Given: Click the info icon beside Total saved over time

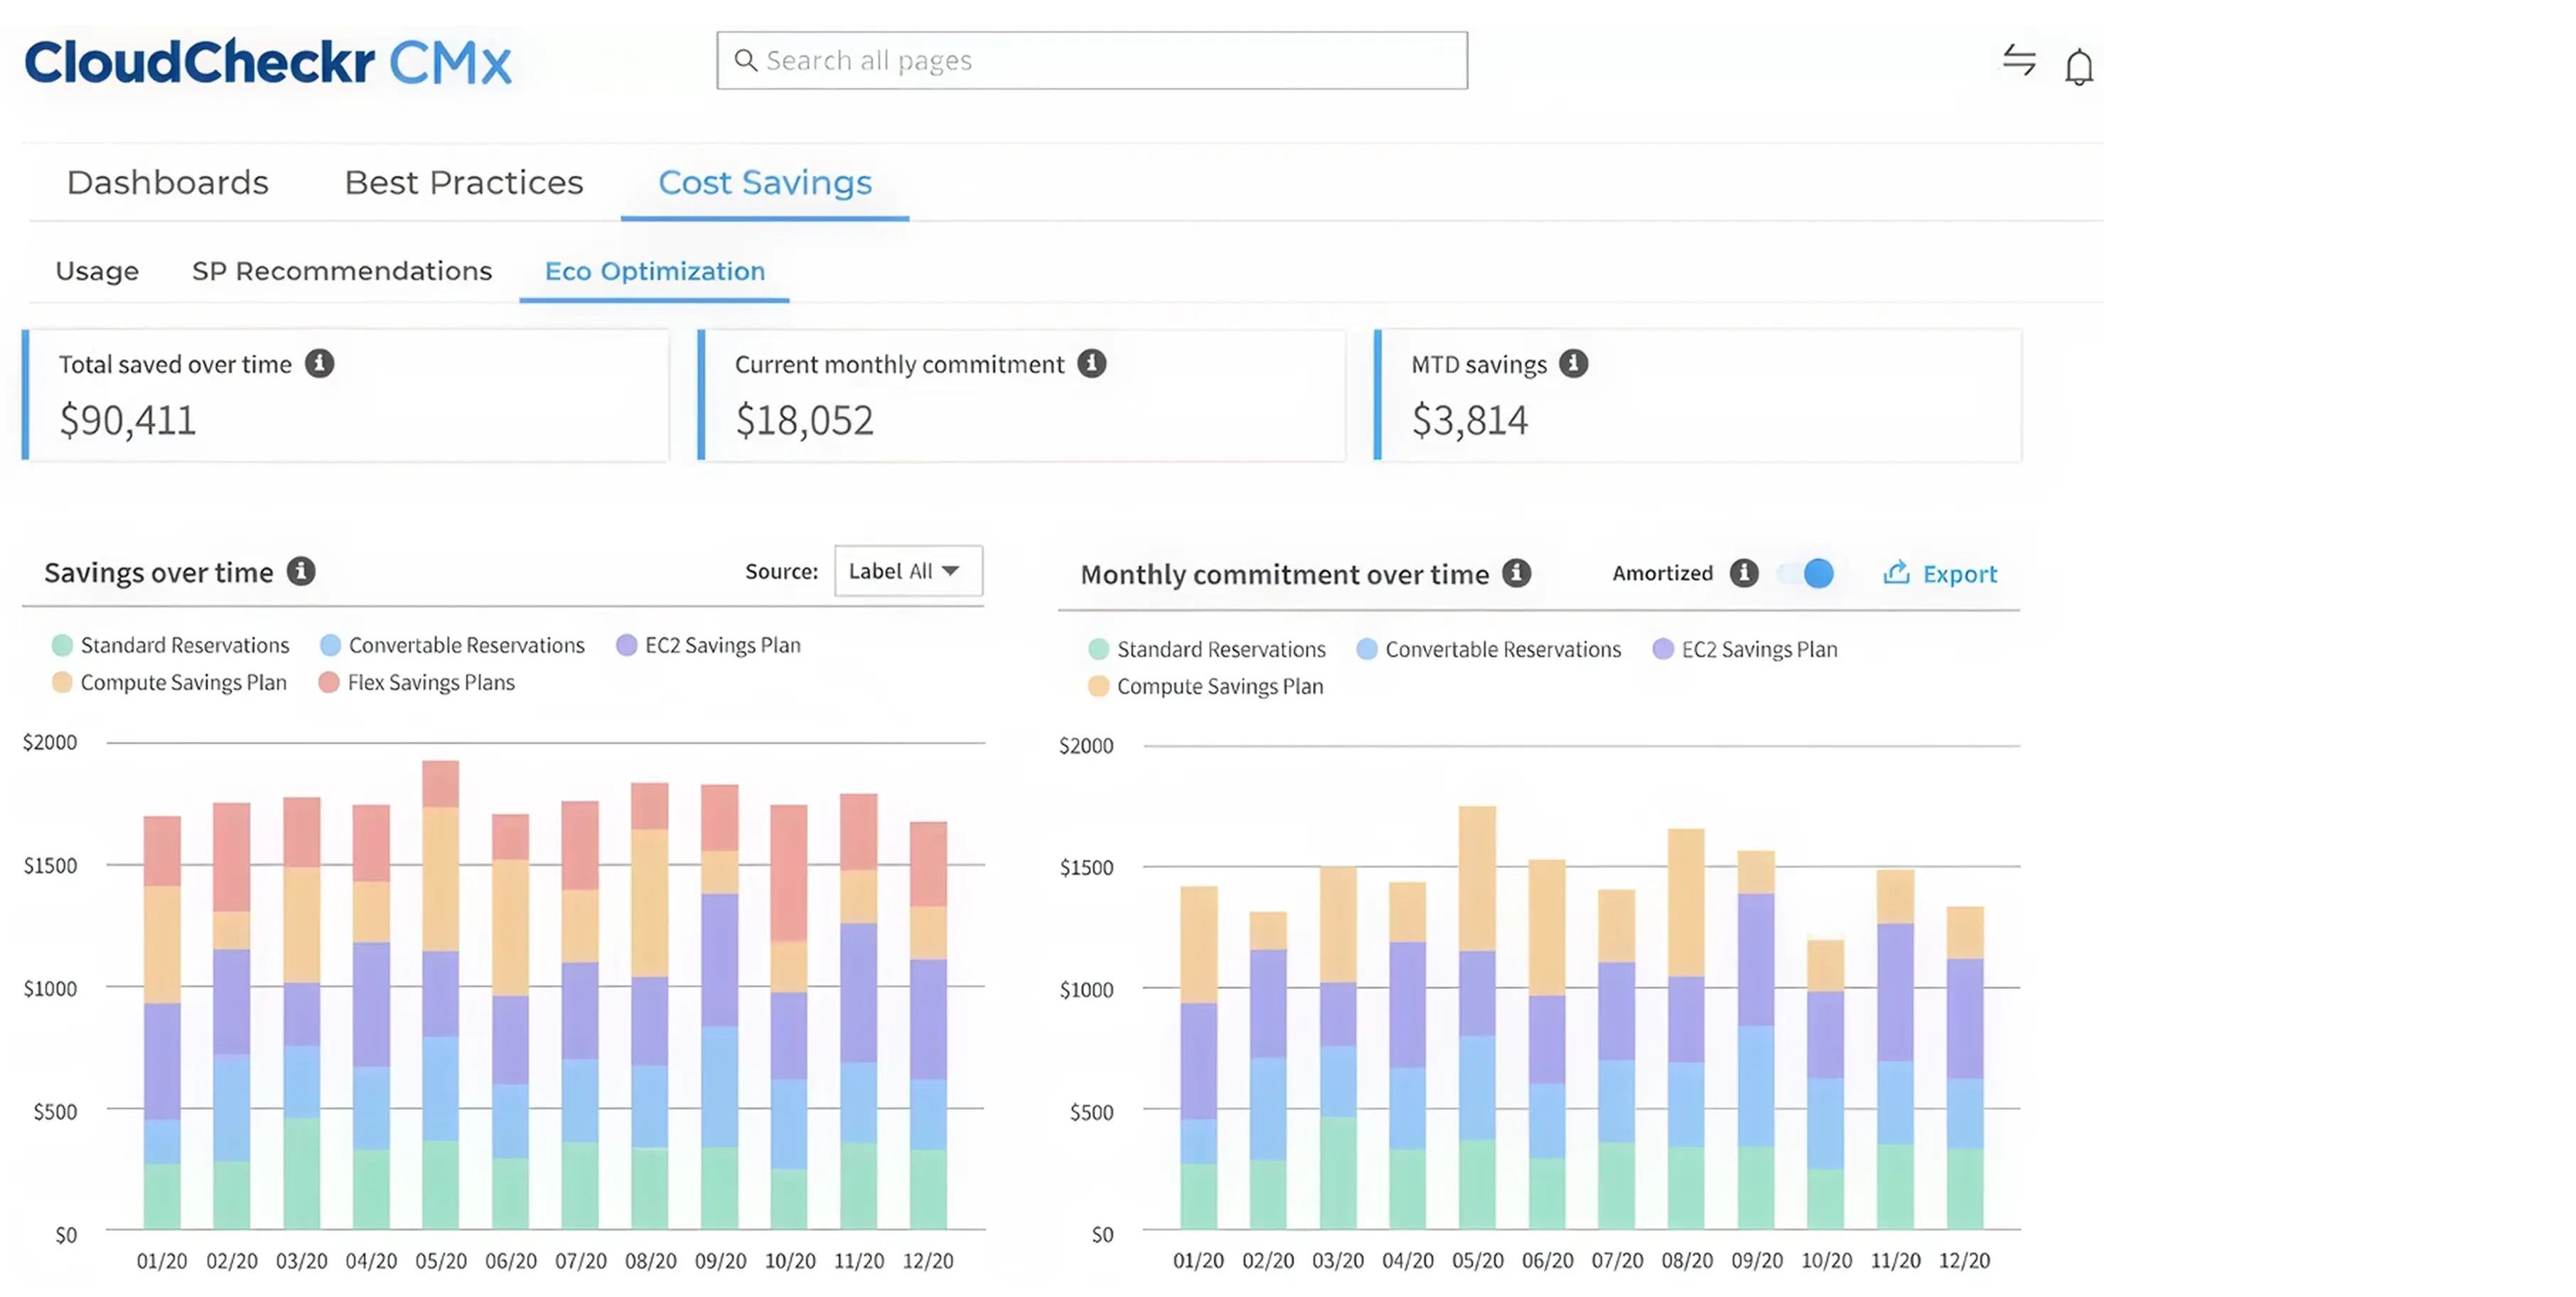Looking at the screenshot, I should (x=319, y=364).
